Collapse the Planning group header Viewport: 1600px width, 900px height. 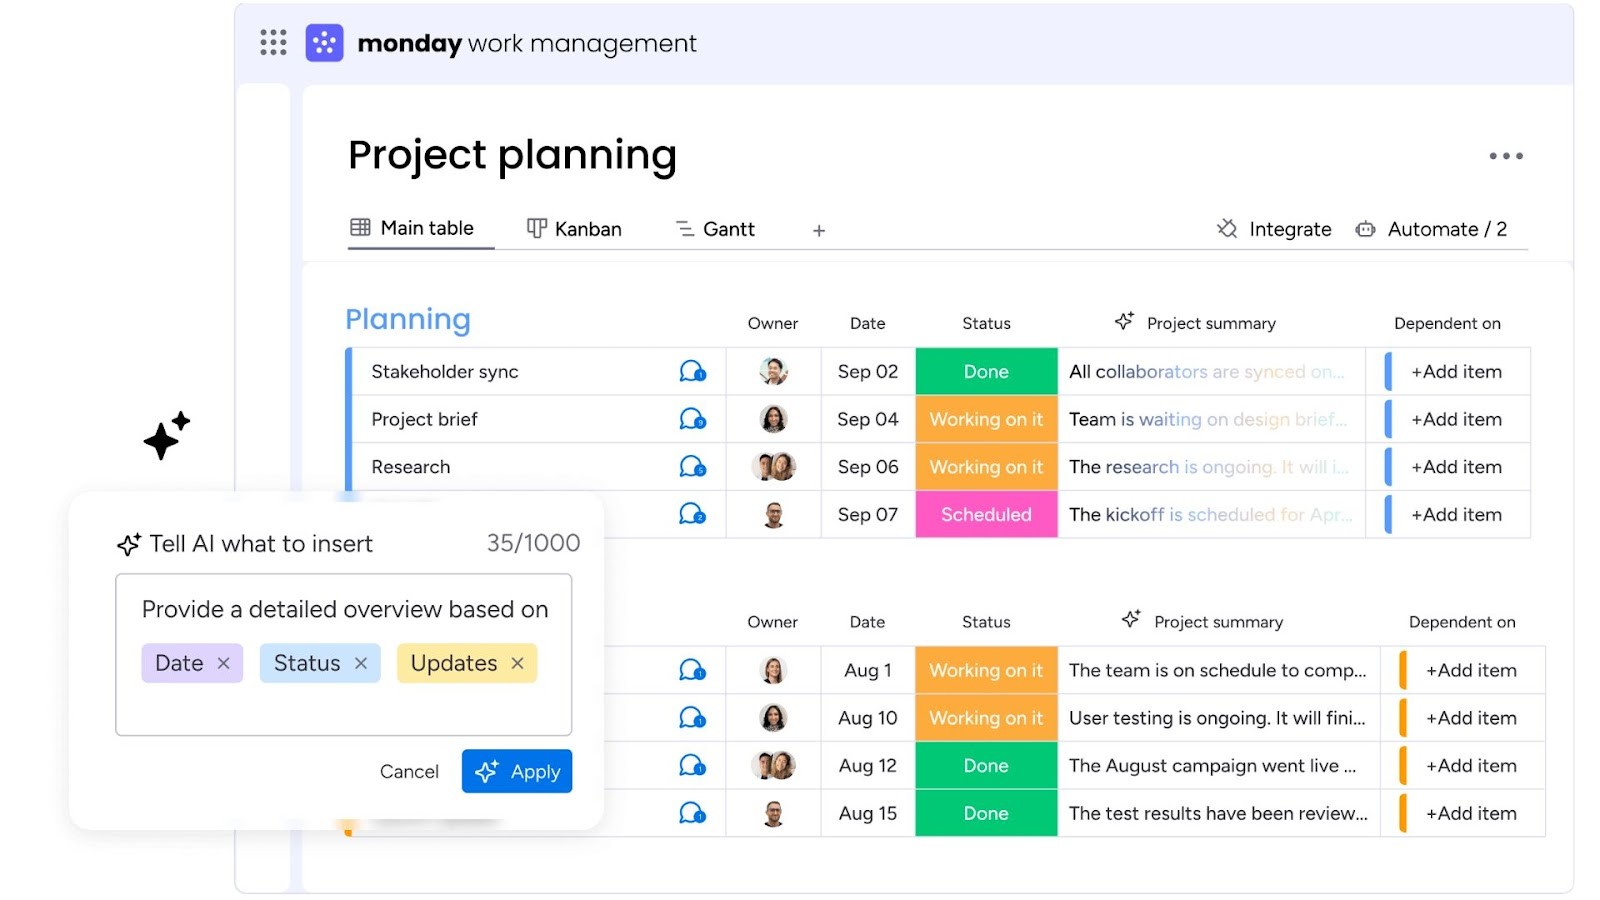(408, 319)
